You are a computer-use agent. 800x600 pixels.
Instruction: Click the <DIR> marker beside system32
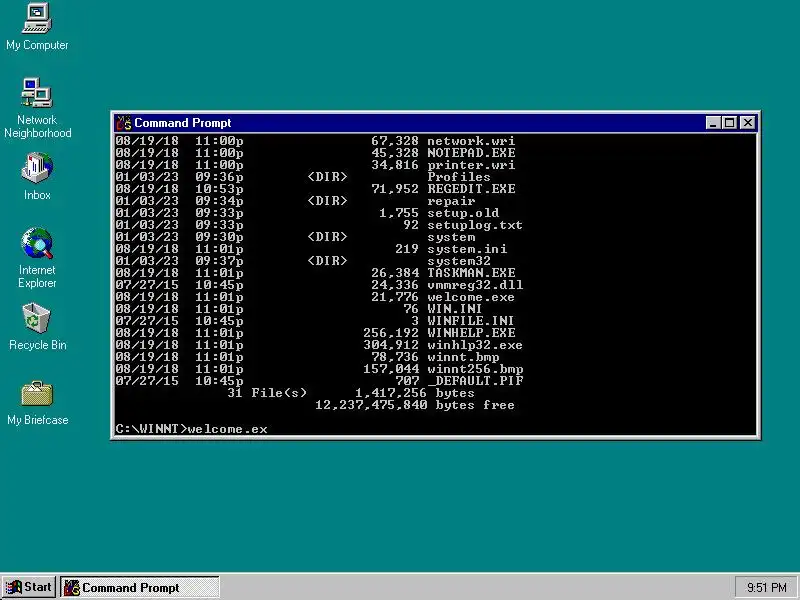327,261
